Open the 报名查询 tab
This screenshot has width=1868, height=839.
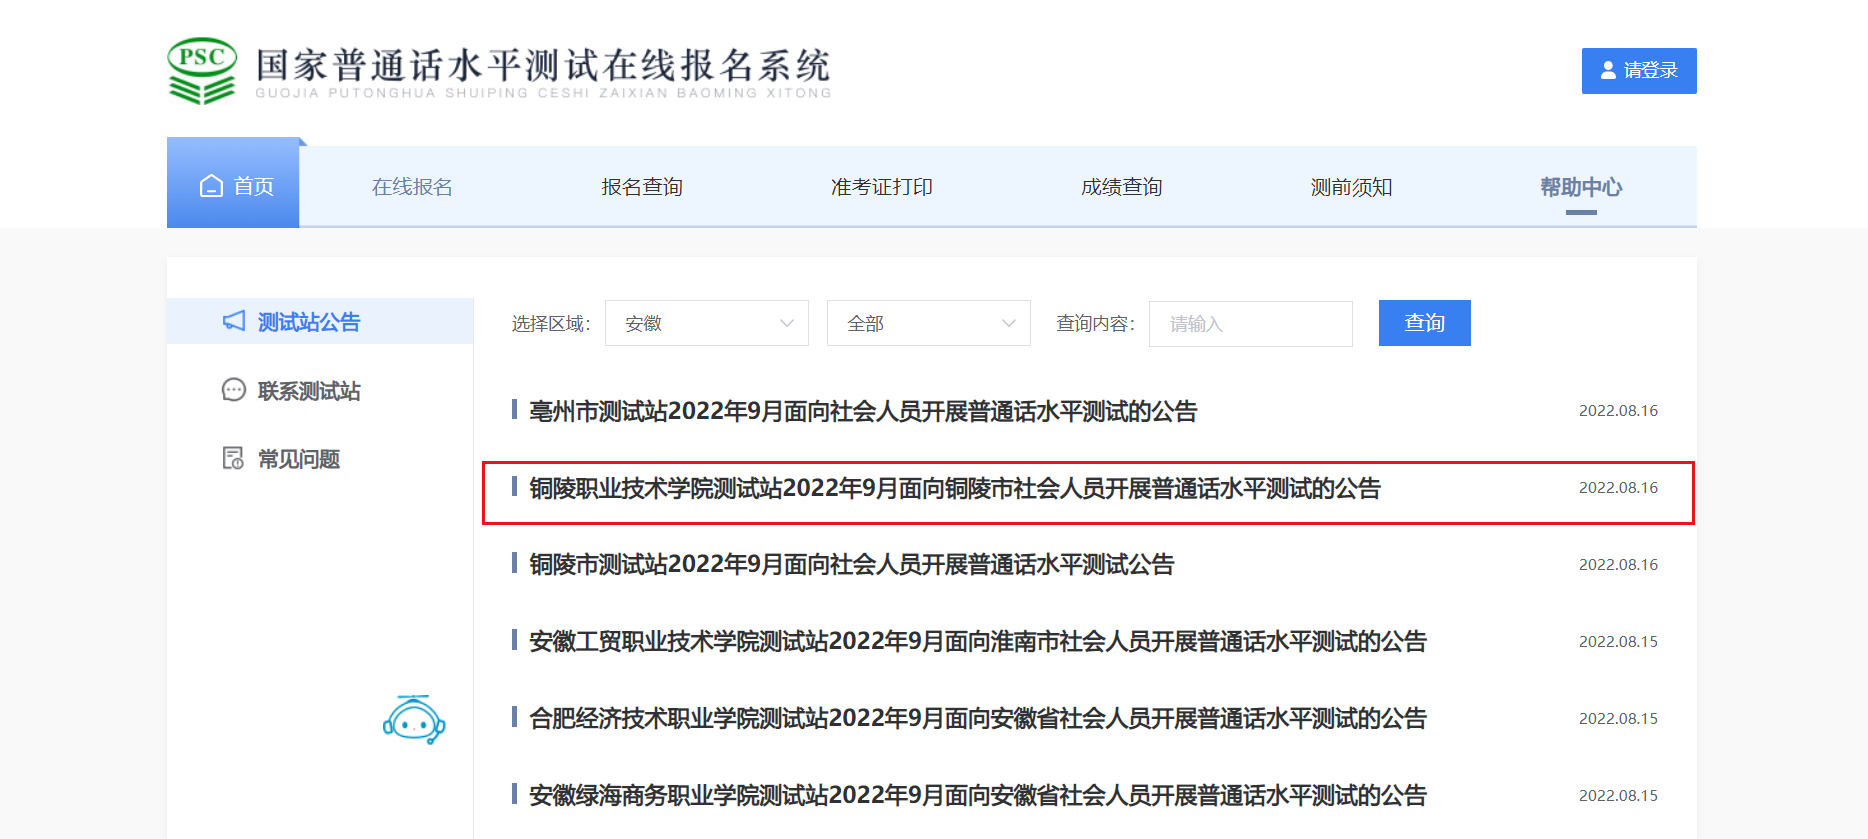(642, 187)
